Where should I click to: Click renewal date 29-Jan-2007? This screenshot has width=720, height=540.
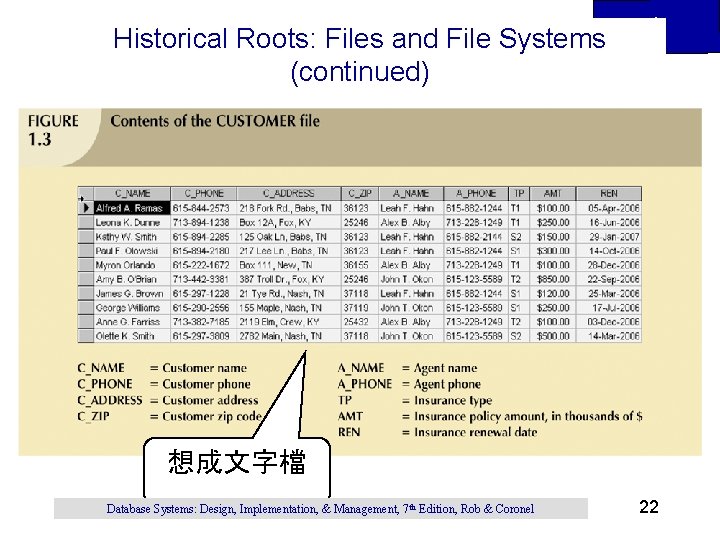pyautogui.click(x=614, y=236)
